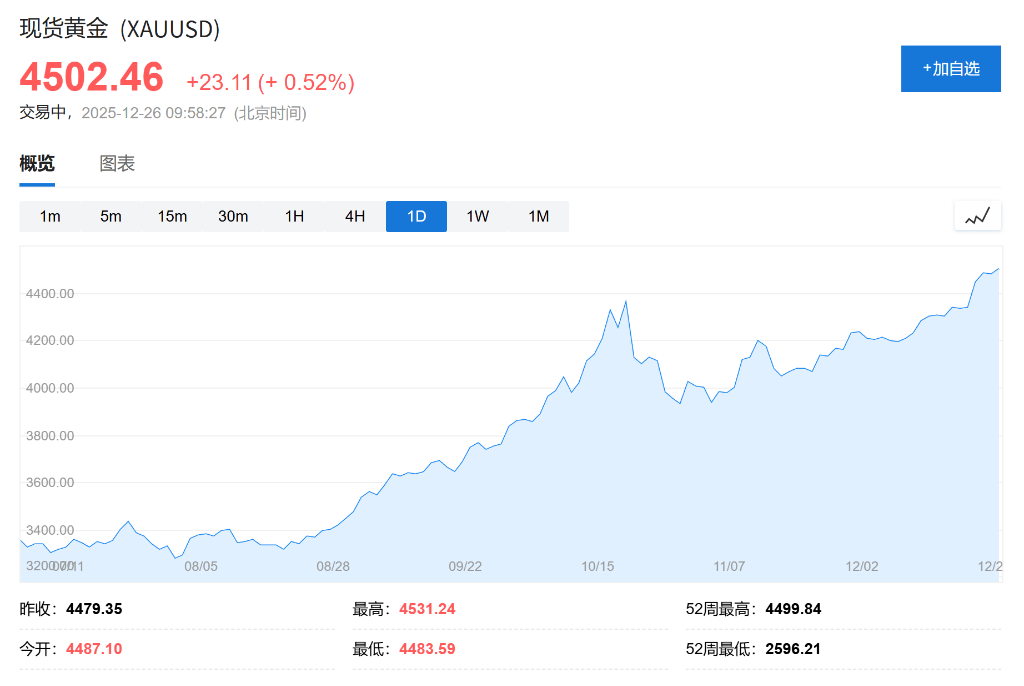
Task: Select the 概览 overview tab
Action: tap(37, 164)
